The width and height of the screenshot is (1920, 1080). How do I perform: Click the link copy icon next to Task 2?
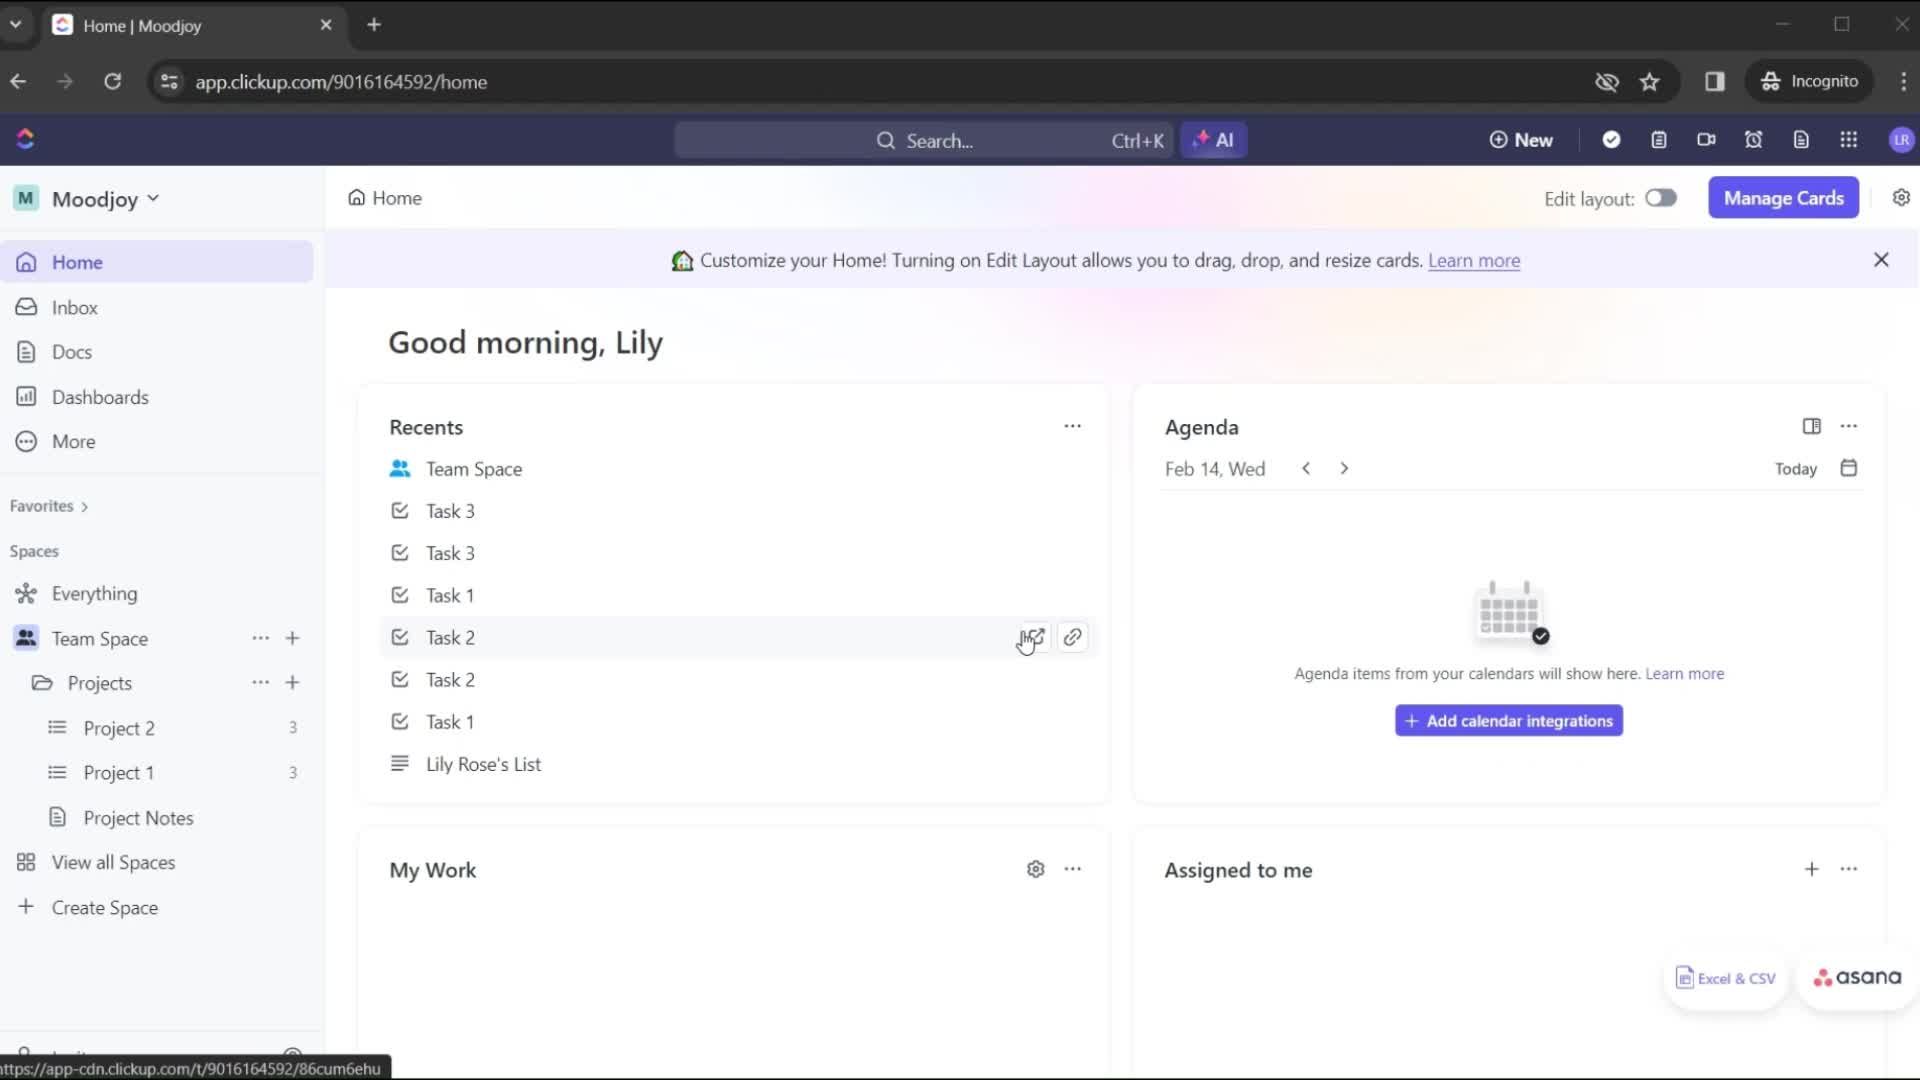coord(1072,637)
